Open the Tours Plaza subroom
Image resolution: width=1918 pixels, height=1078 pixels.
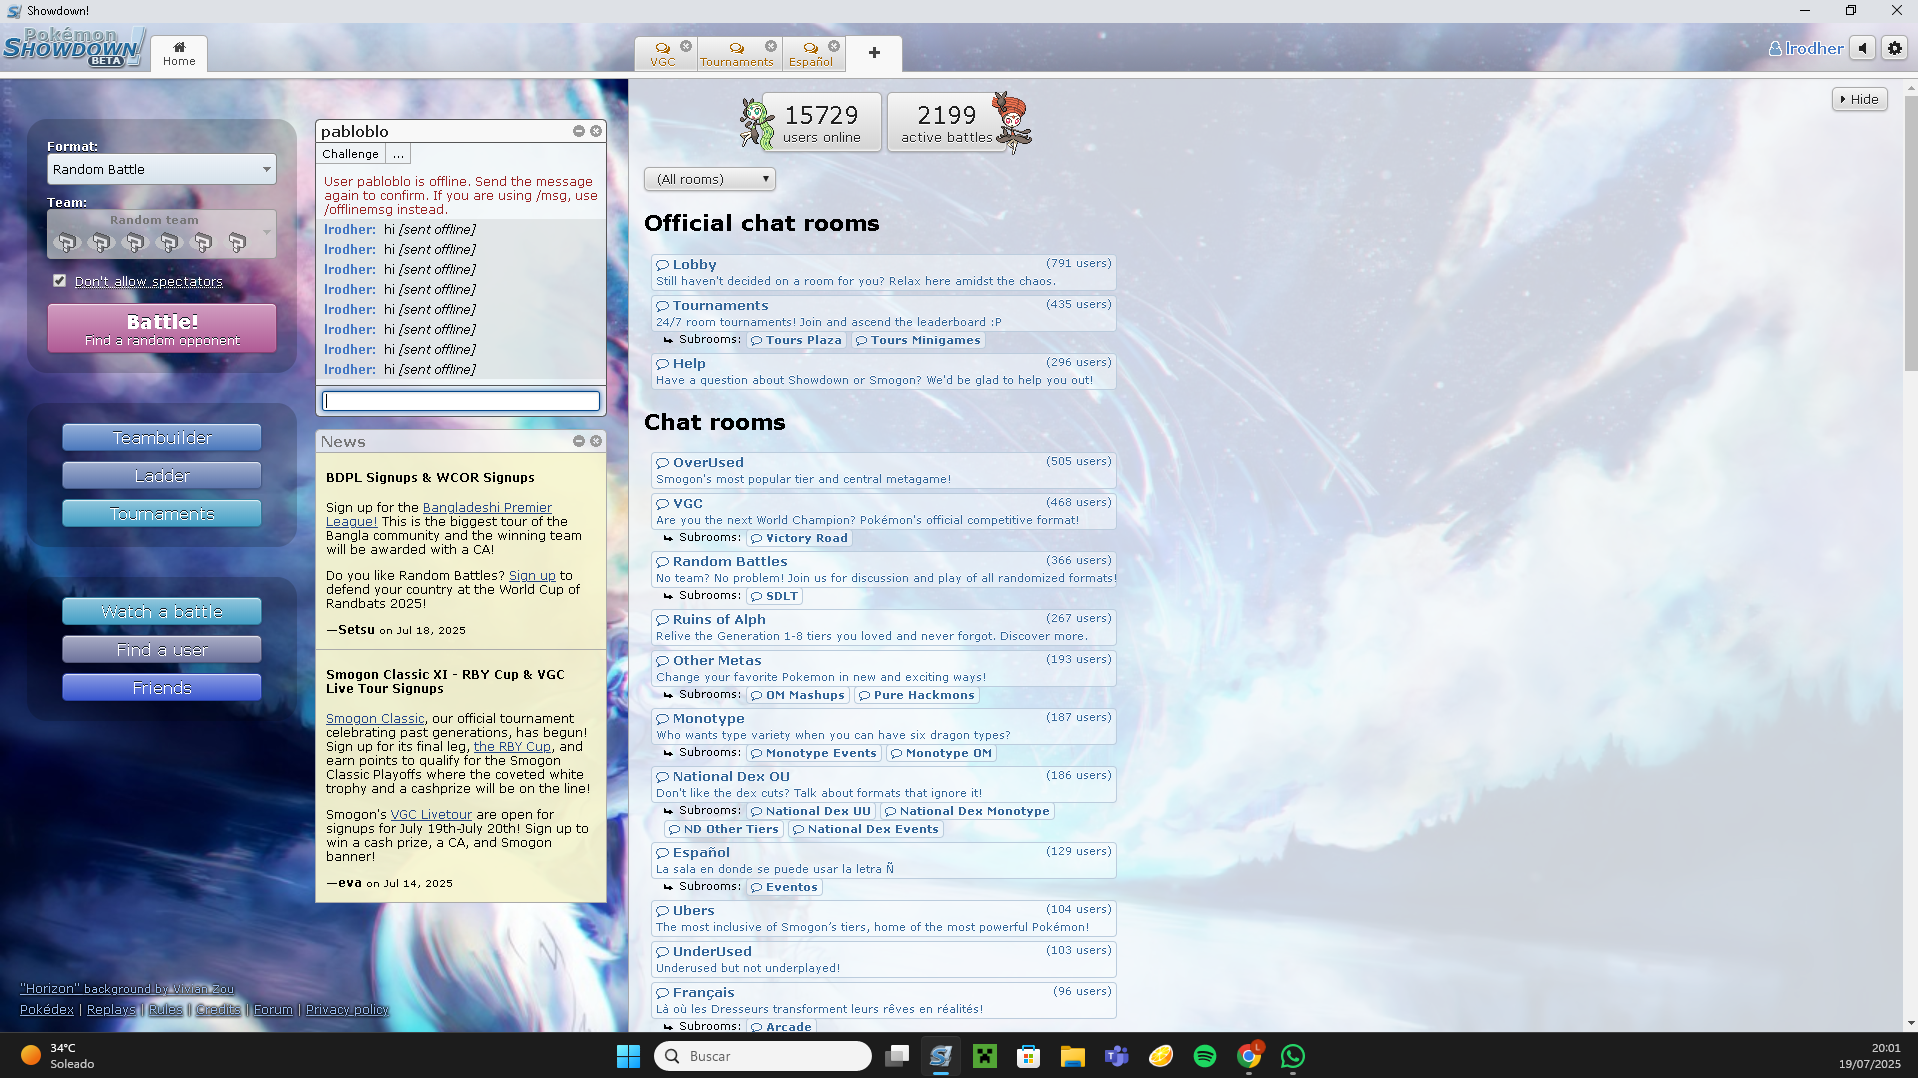tap(797, 340)
